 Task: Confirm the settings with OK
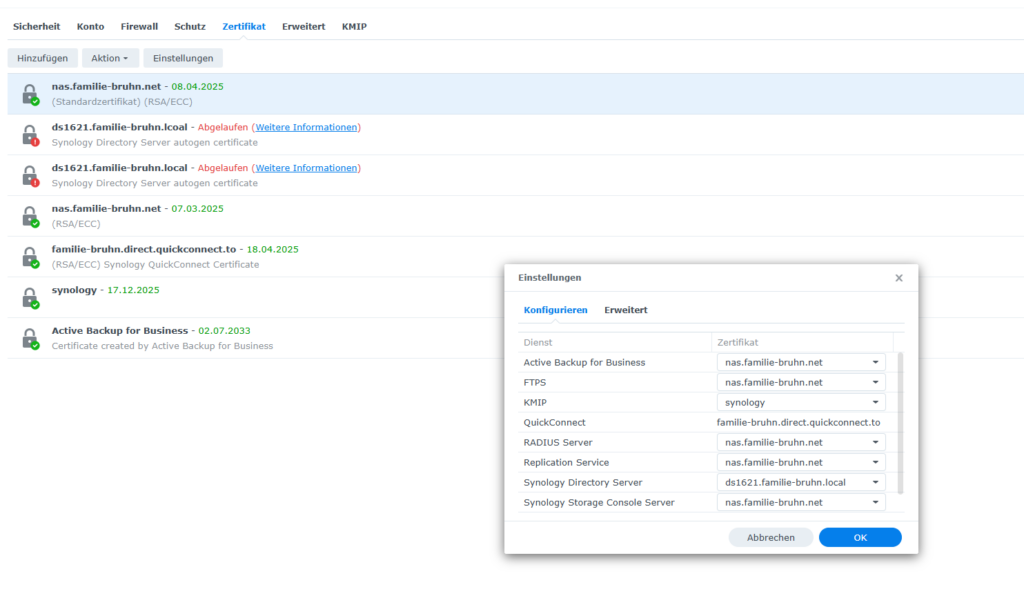click(859, 537)
